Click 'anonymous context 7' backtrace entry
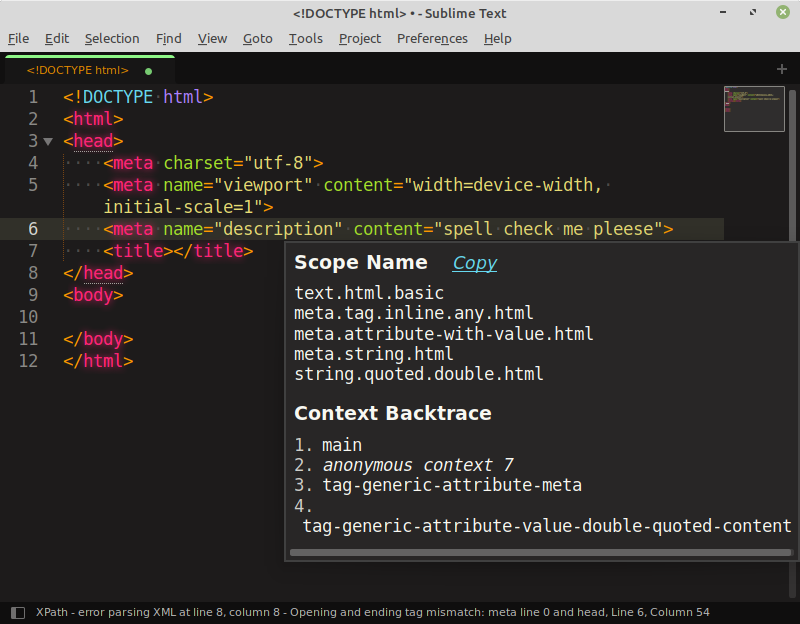800x624 pixels. [x=418, y=465]
